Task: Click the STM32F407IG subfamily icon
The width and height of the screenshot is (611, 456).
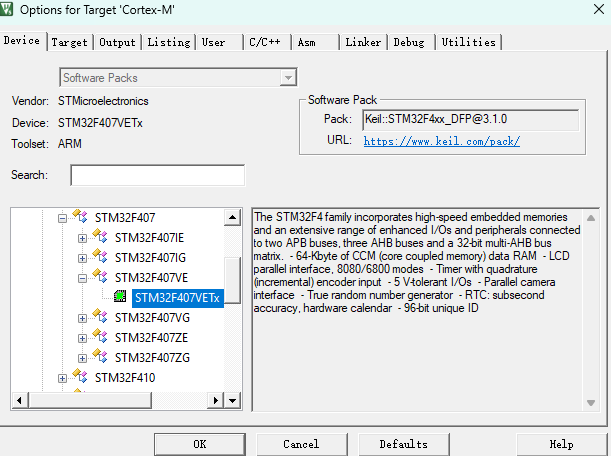Action: pos(100,256)
